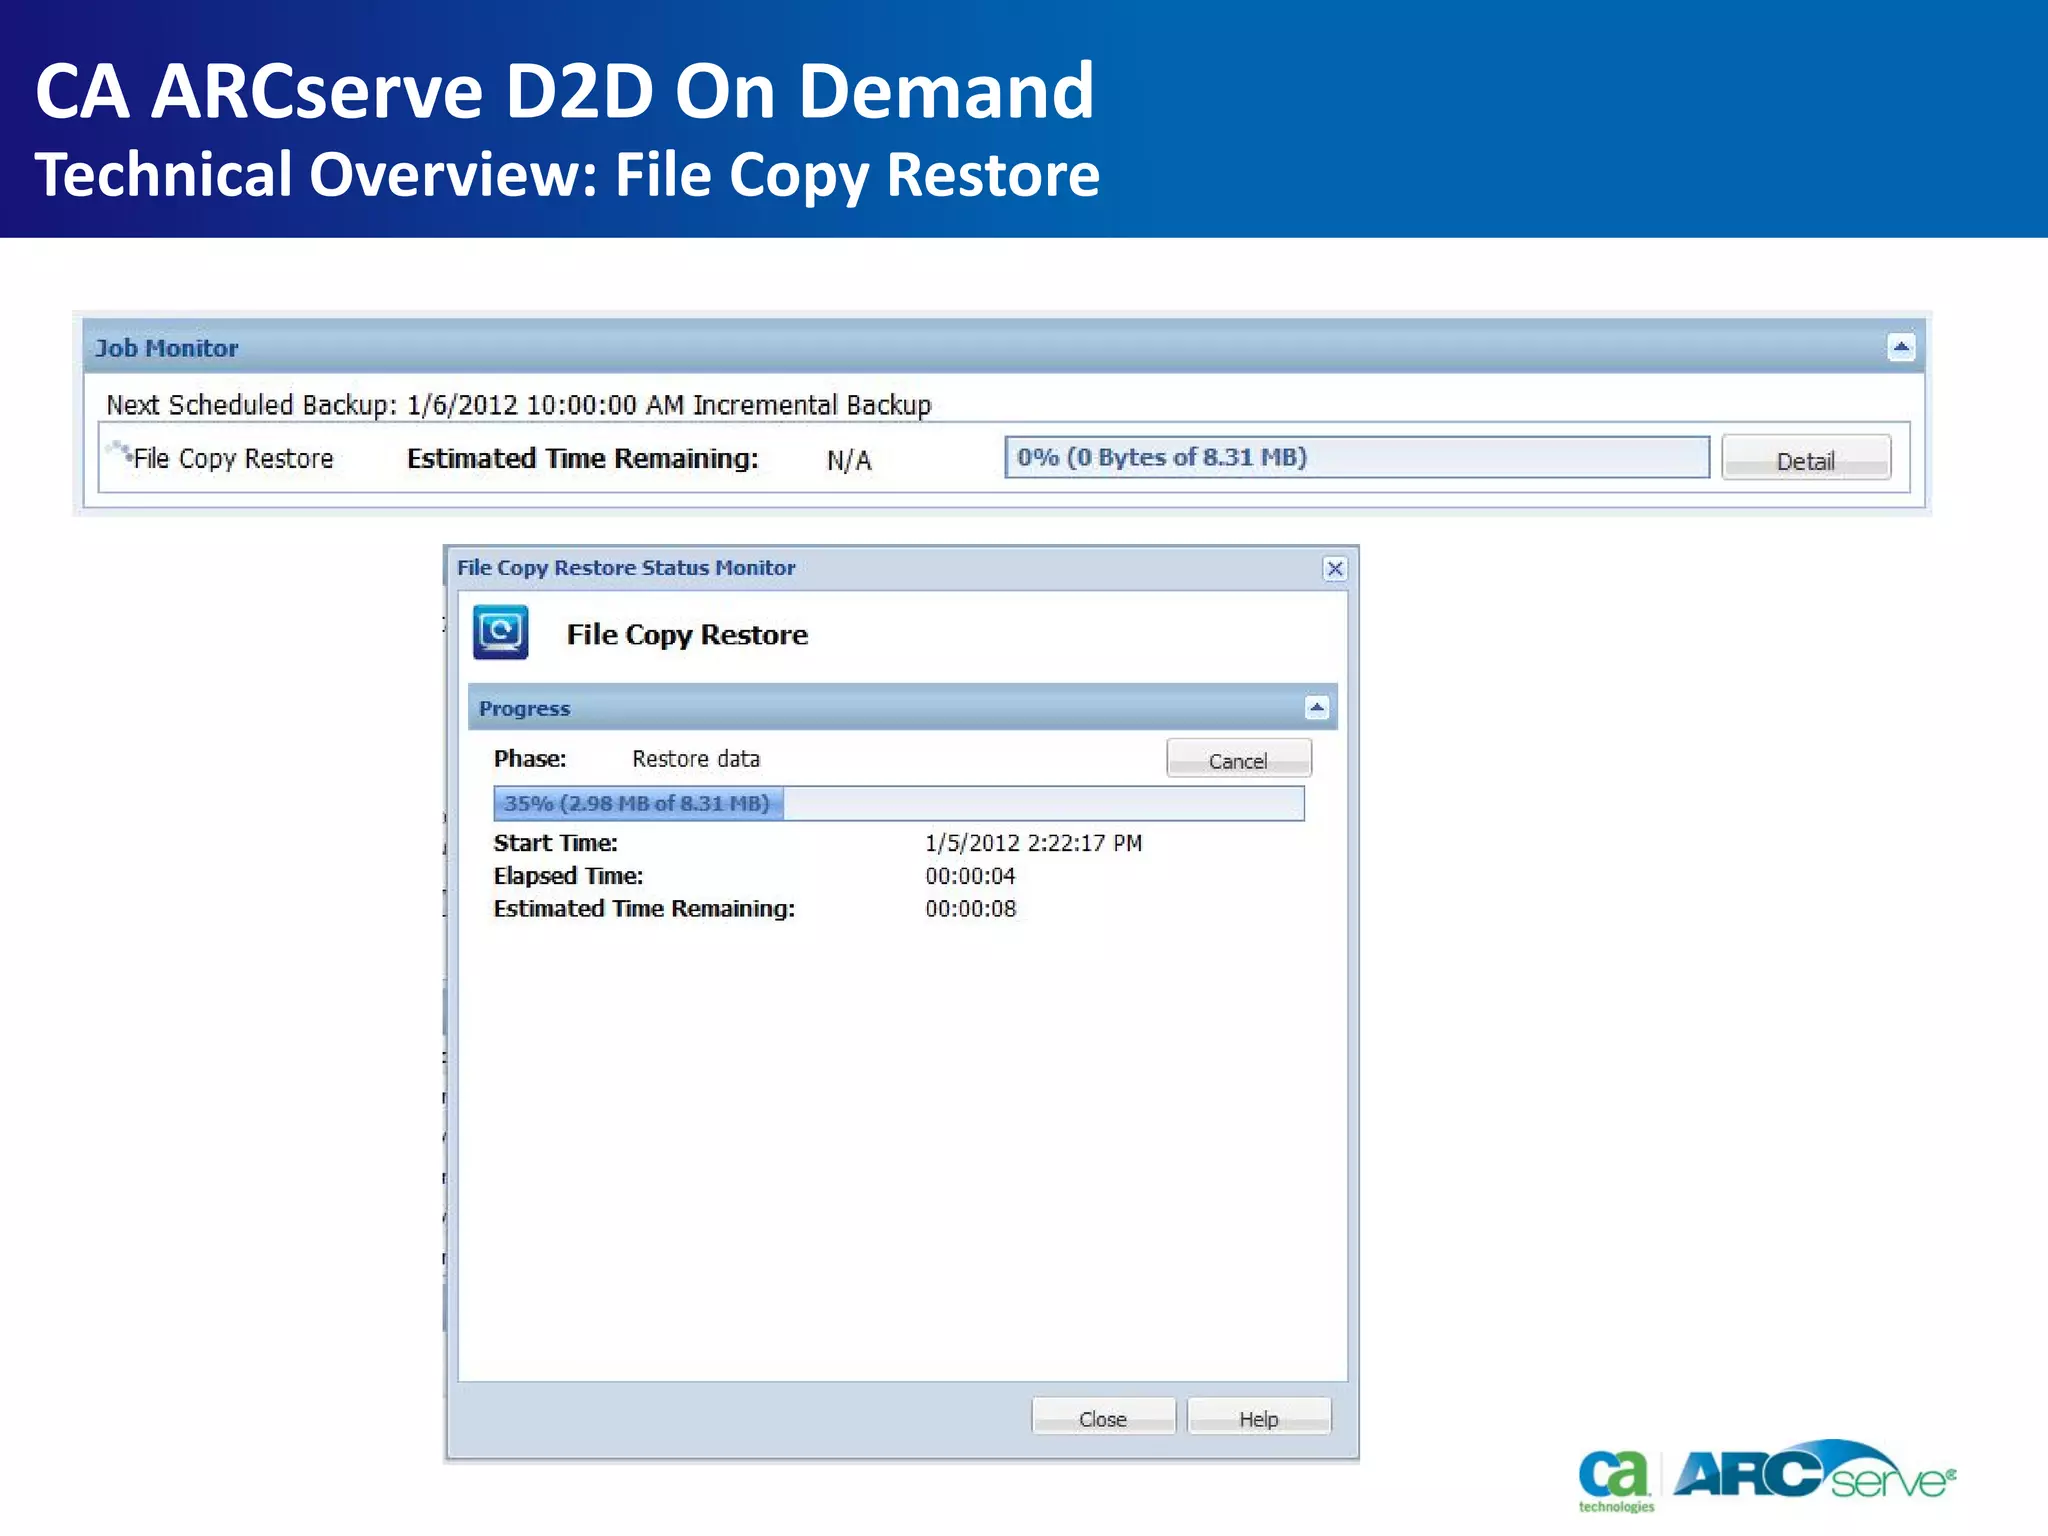Click the Phase value Restore data
The width and height of the screenshot is (2048, 1536).
[696, 759]
